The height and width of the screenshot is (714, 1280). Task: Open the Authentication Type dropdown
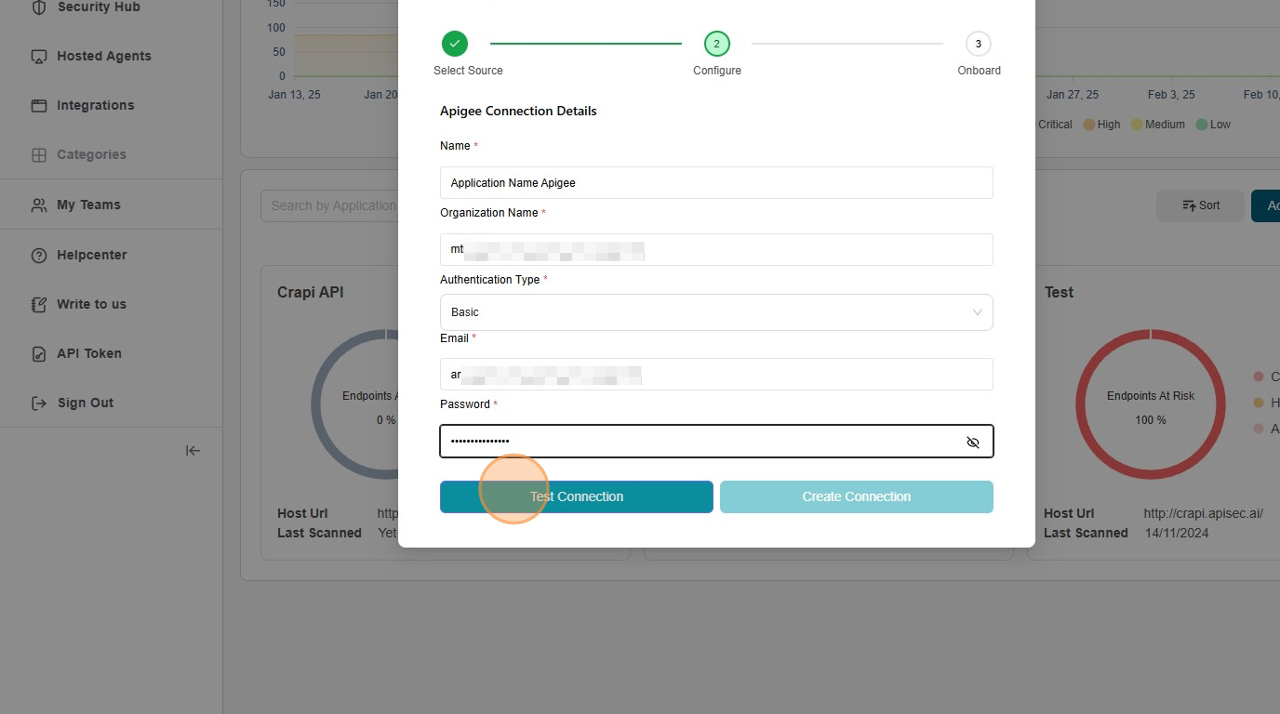coord(715,312)
